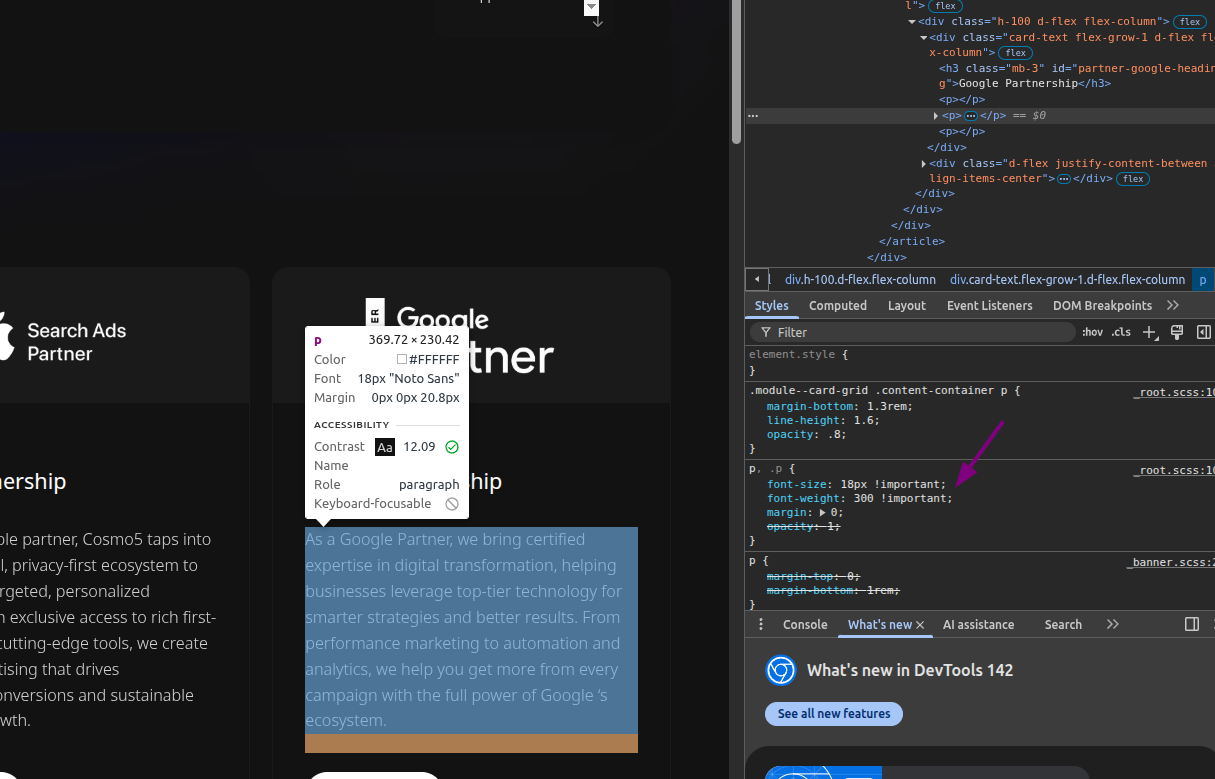Image resolution: width=1215 pixels, height=779 pixels.
Task: Open the Console drawer tab
Action: [x=805, y=624]
